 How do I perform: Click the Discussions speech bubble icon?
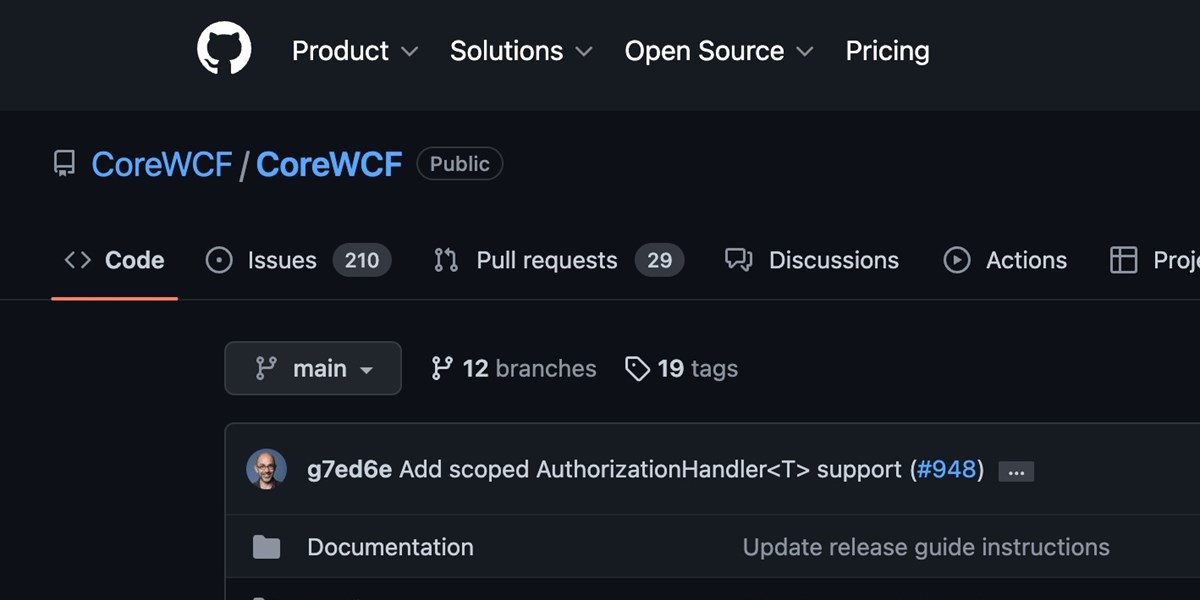[738, 260]
